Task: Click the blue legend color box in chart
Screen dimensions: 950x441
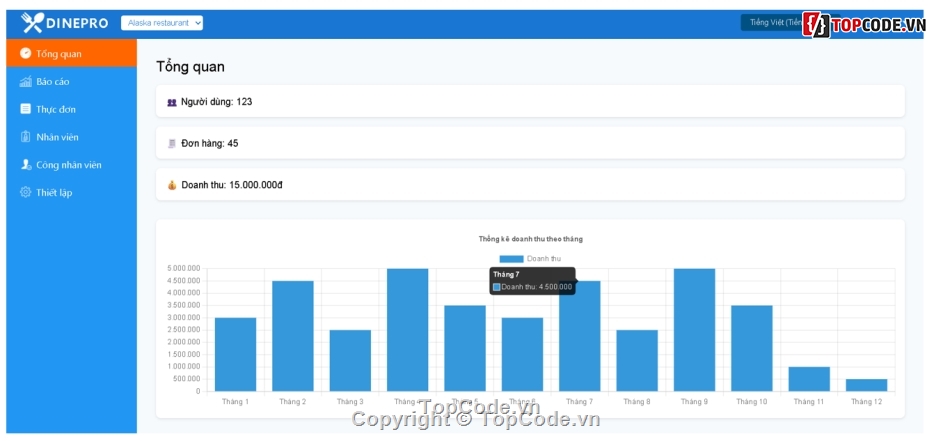Action: click(511, 259)
